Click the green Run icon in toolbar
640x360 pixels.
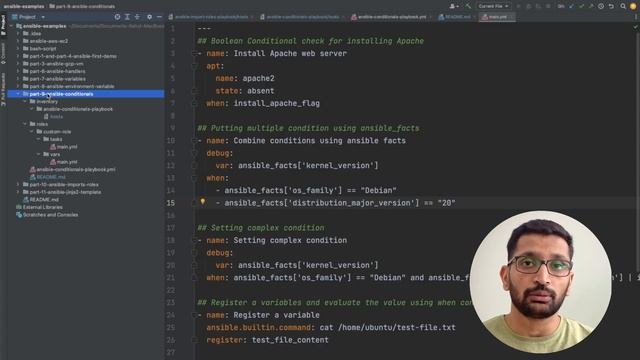[x=519, y=6]
